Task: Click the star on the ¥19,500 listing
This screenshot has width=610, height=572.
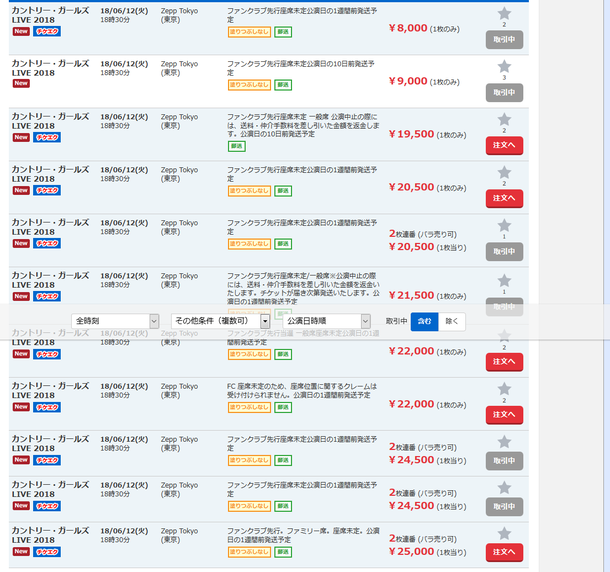Action: point(504,119)
